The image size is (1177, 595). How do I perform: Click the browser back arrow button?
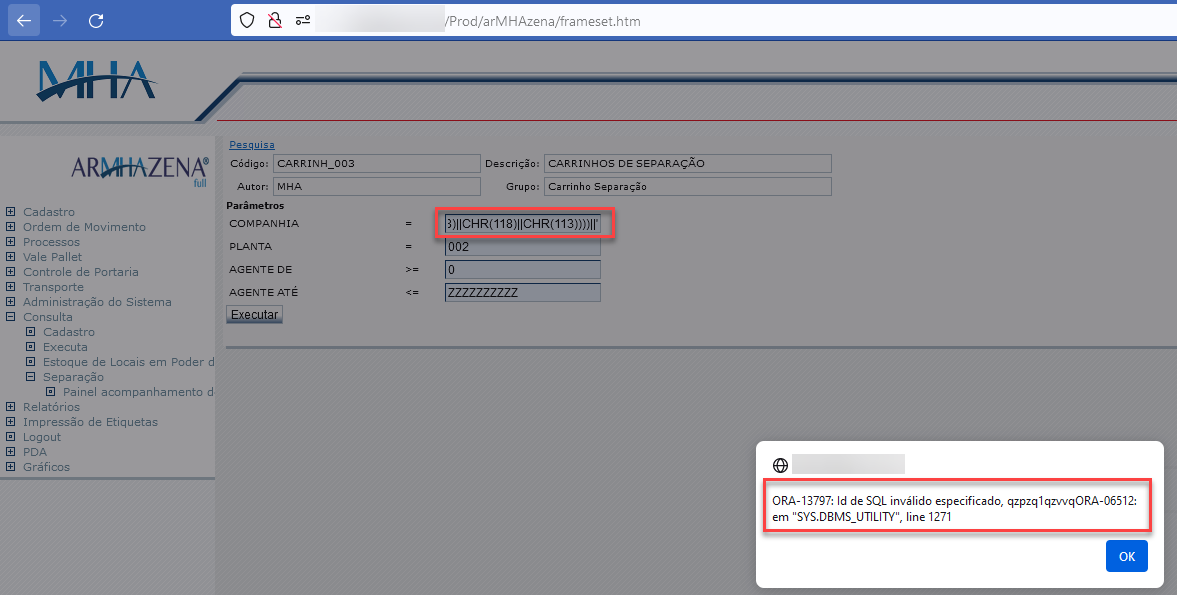point(24,20)
